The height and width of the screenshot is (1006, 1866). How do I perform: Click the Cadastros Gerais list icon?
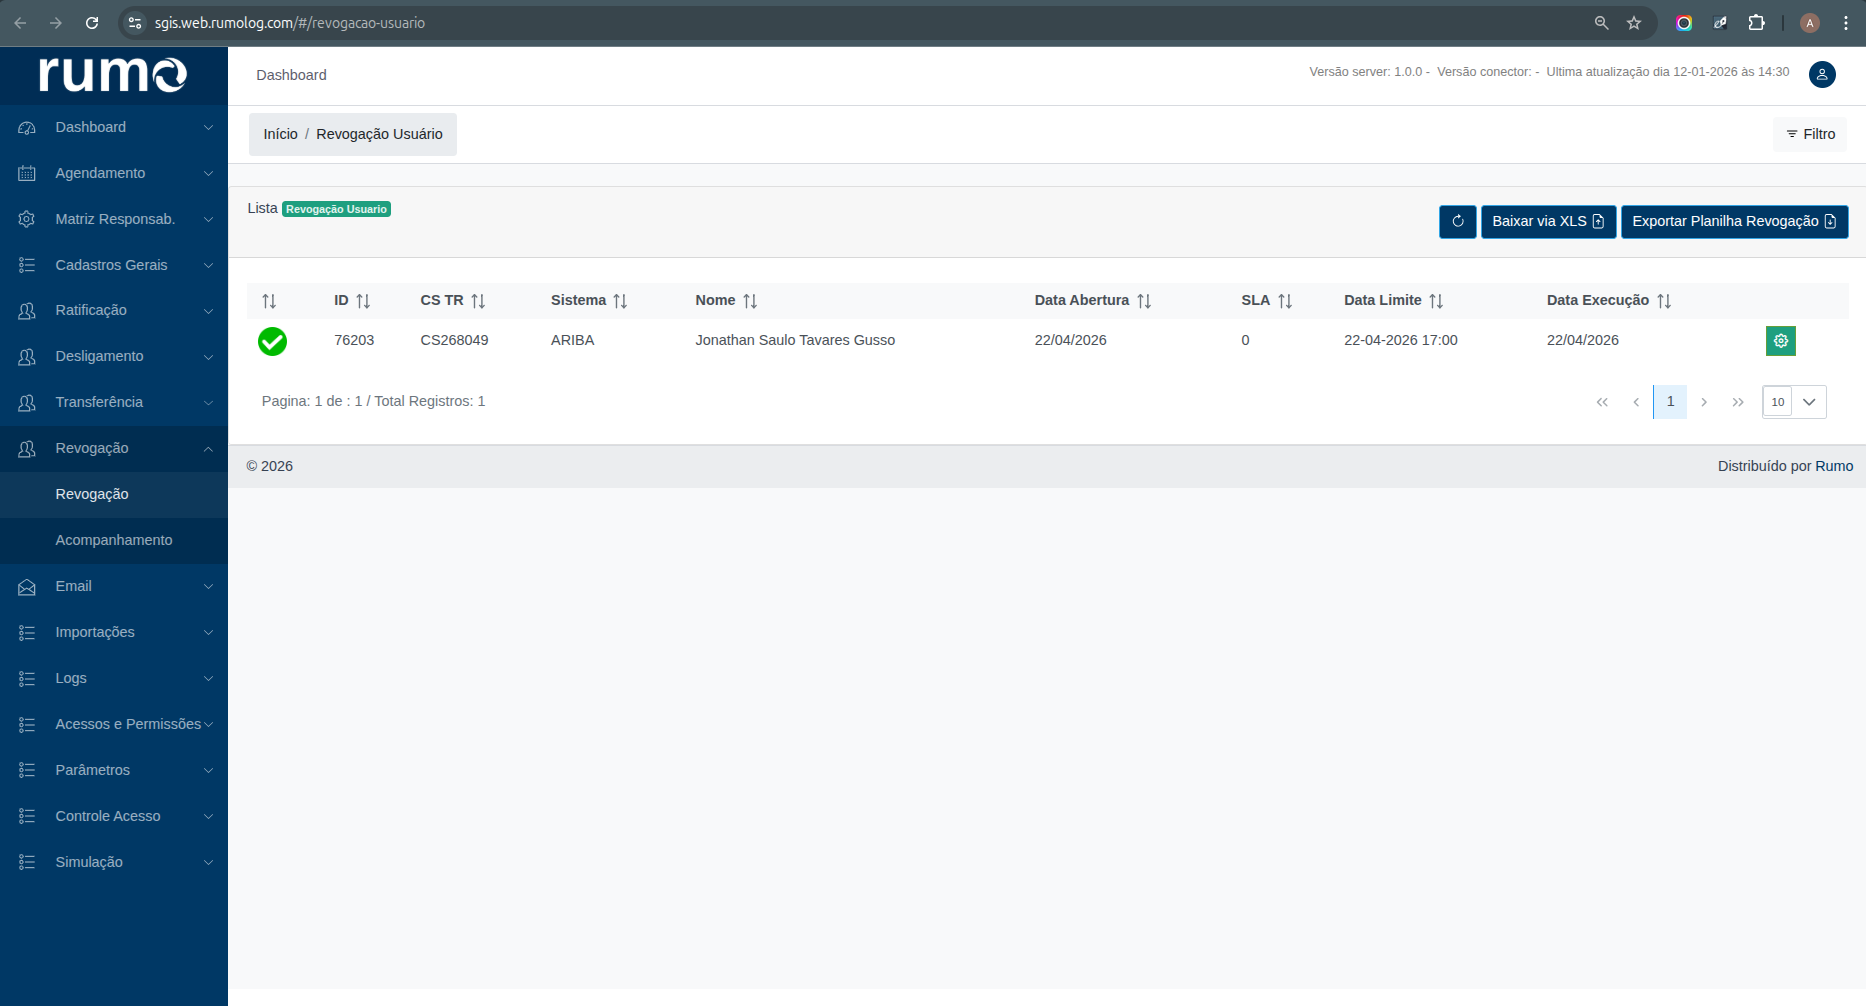(x=27, y=265)
